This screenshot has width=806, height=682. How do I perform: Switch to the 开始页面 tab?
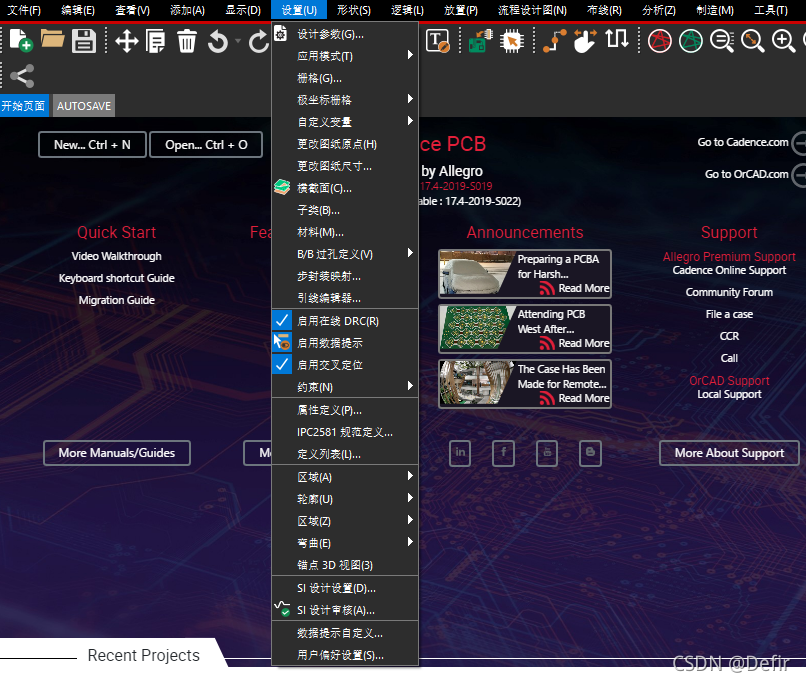click(x=24, y=106)
